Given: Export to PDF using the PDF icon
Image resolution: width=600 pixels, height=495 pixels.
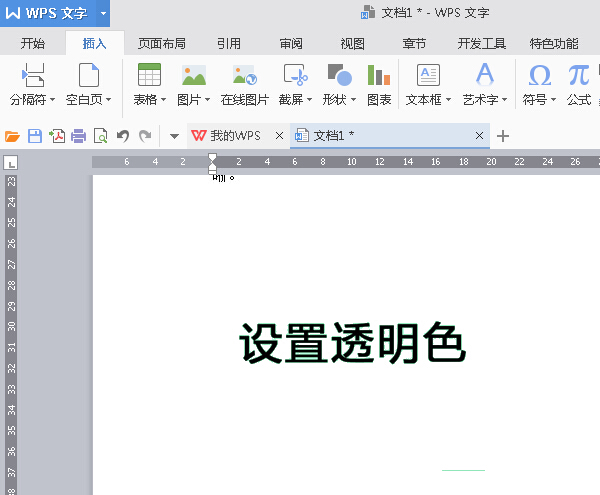Looking at the screenshot, I should click(x=57, y=136).
